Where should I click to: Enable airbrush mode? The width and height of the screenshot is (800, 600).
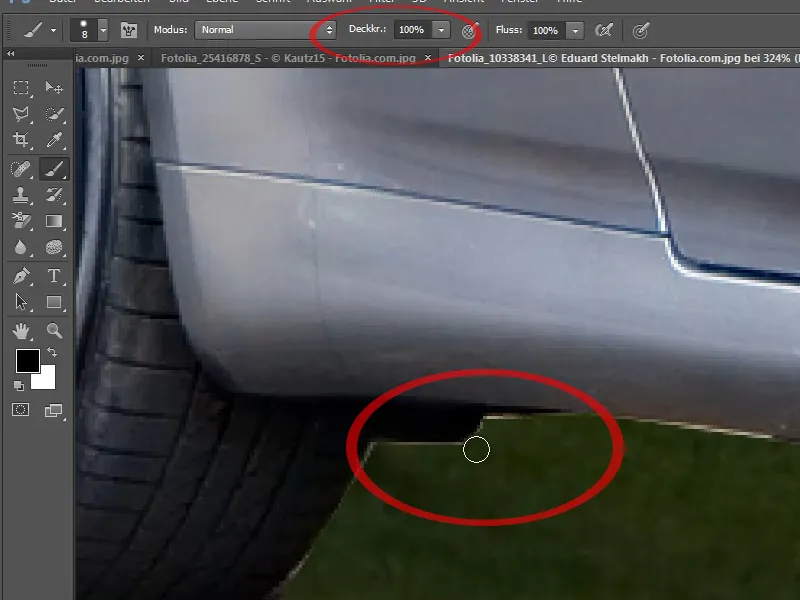coord(604,31)
